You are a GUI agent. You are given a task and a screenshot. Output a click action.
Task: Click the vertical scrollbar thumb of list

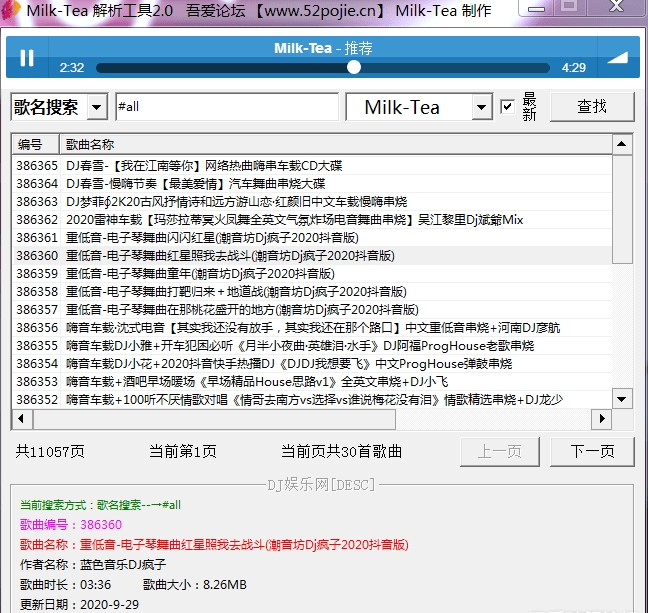622,210
